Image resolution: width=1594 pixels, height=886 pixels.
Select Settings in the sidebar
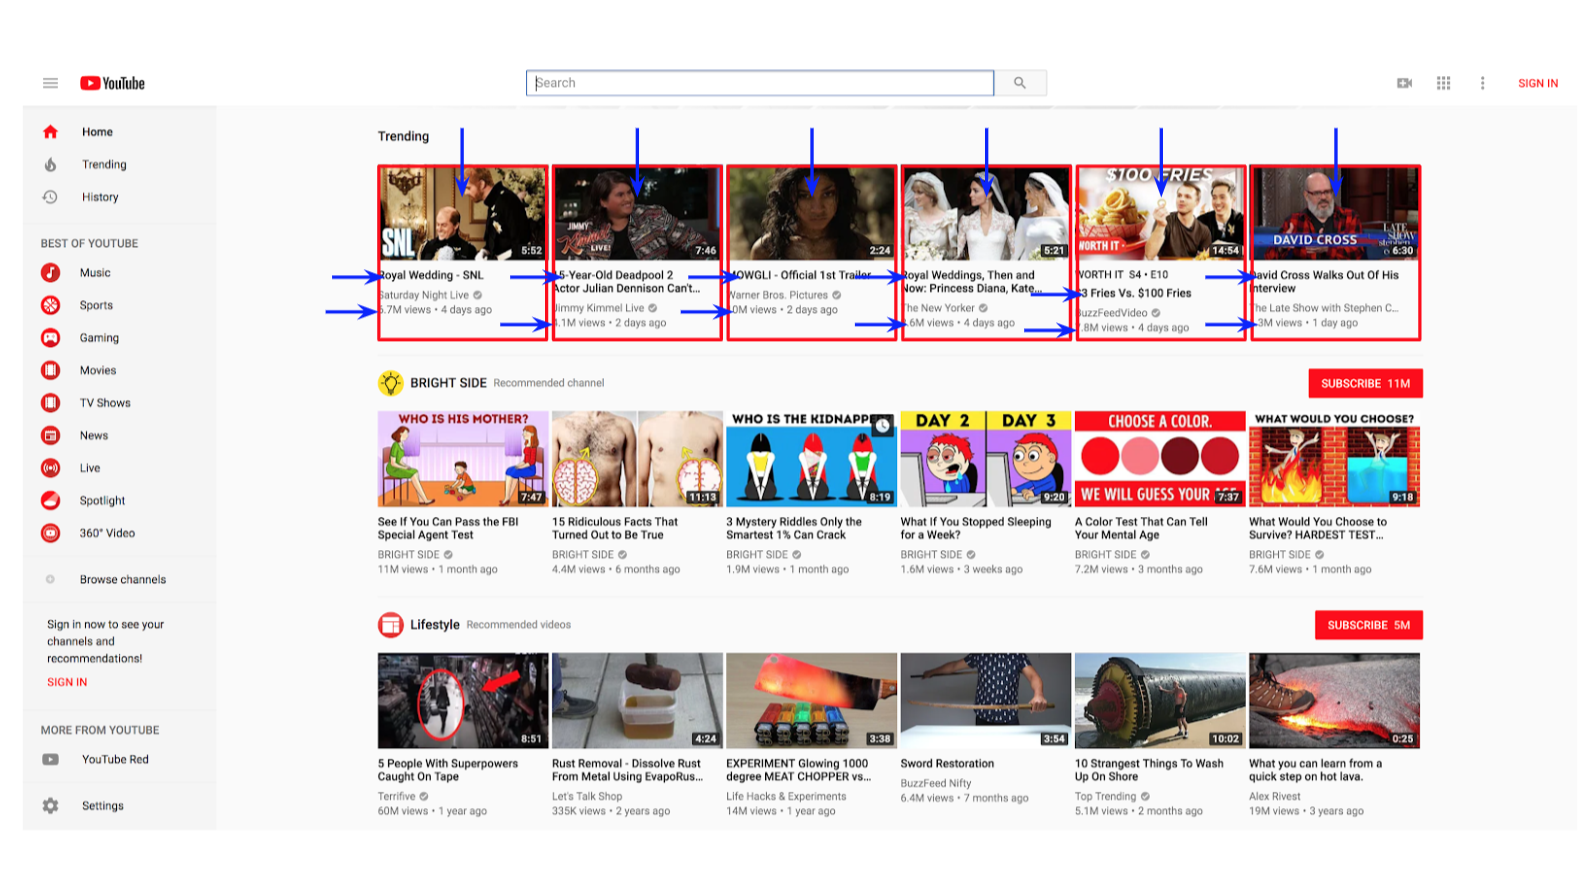[x=103, y=806]
